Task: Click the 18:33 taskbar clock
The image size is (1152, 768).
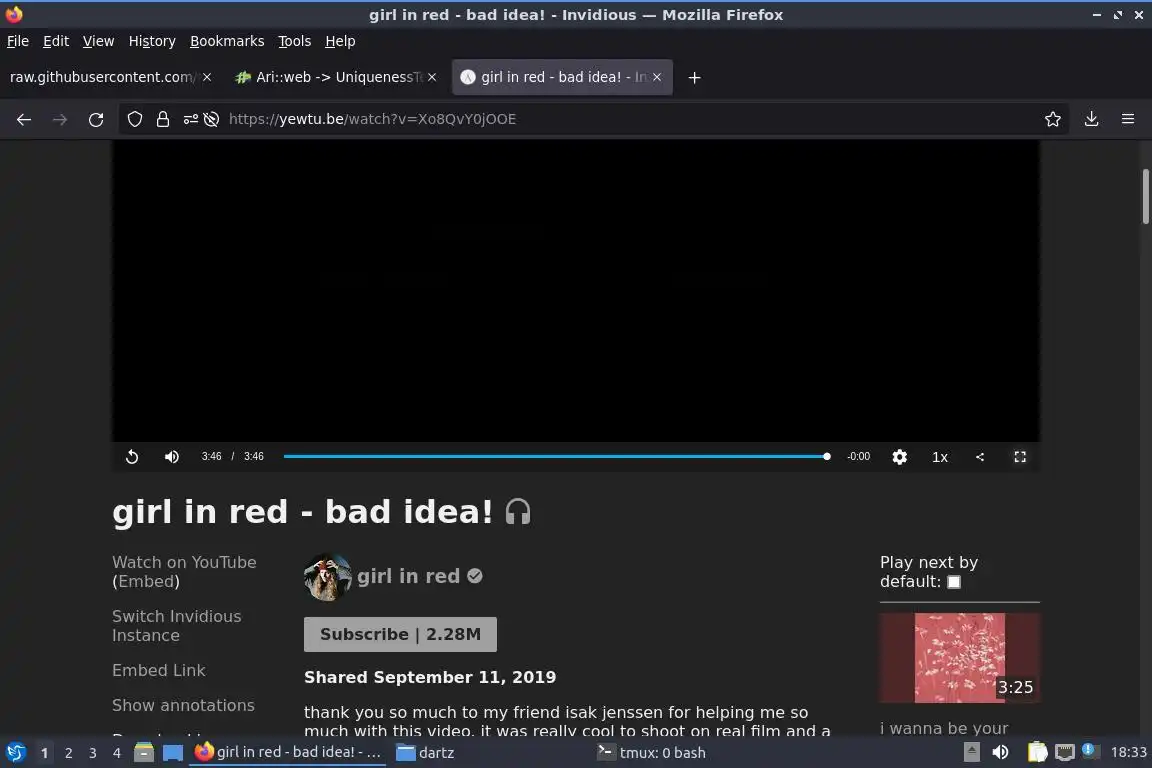Action: tap(1128, 753)
